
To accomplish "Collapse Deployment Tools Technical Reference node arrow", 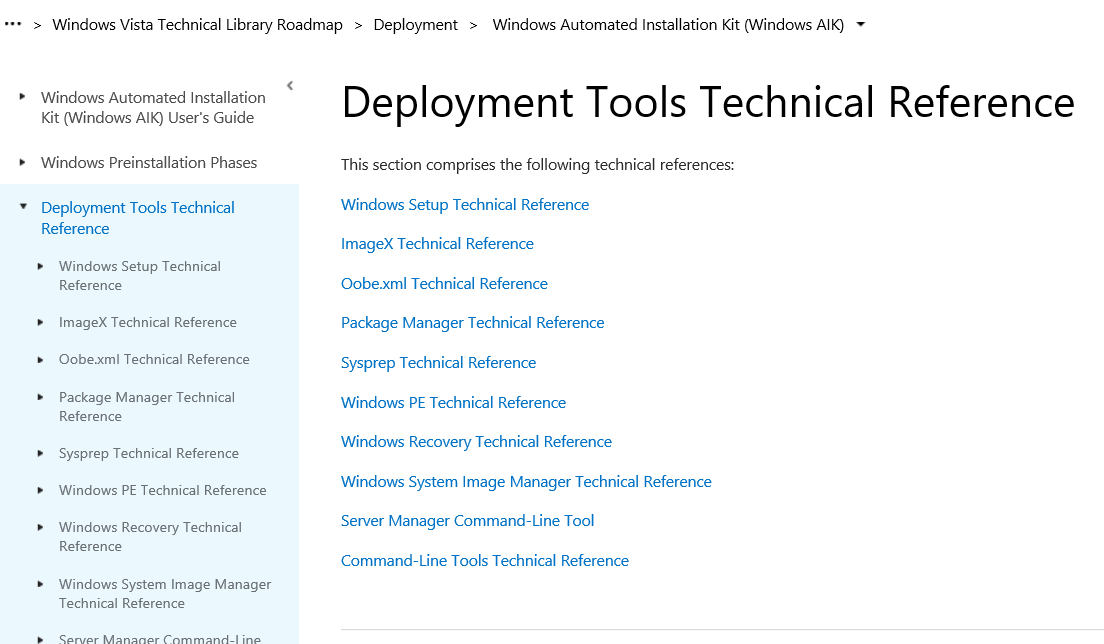I will [x=23, y=207].
